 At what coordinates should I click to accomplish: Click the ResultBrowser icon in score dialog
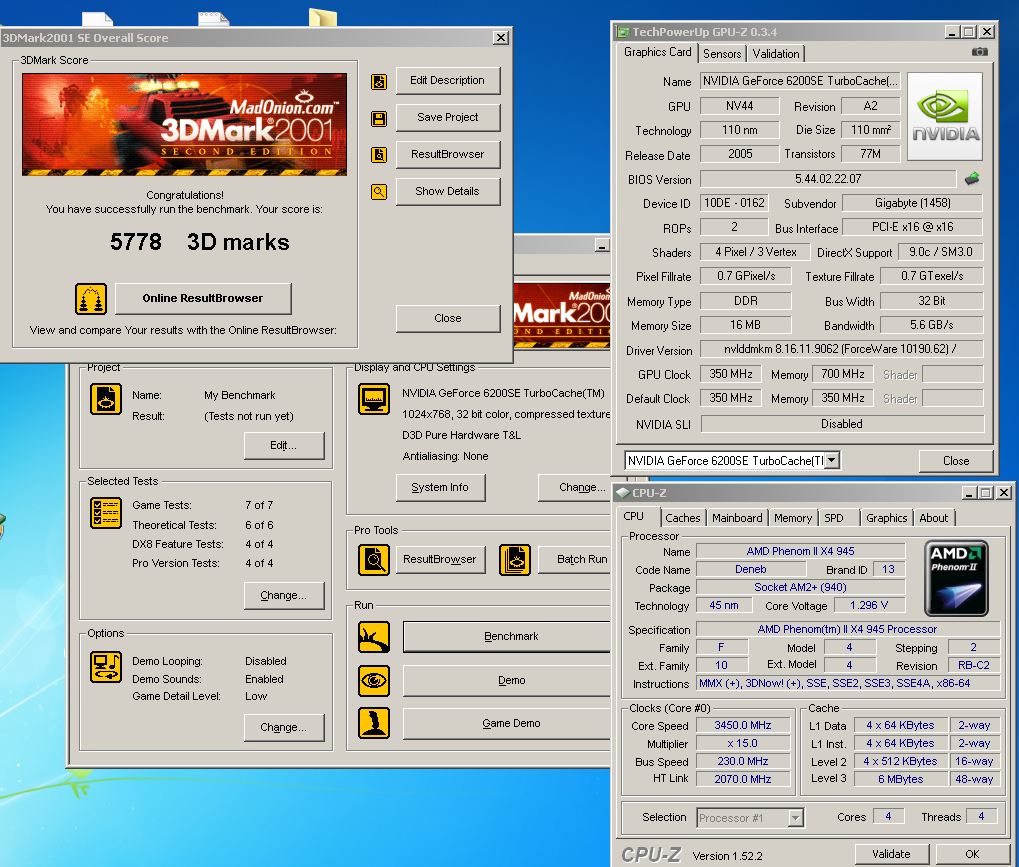[379, 155]
